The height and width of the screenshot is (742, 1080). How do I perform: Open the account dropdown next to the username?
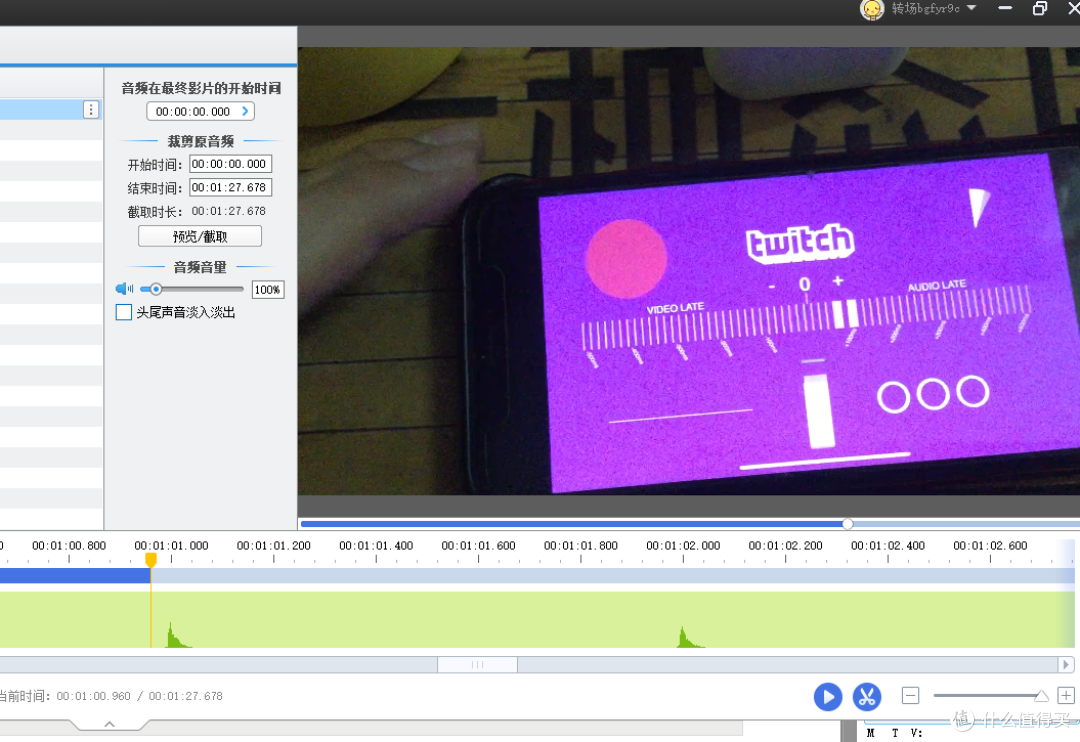click(971, 8)
